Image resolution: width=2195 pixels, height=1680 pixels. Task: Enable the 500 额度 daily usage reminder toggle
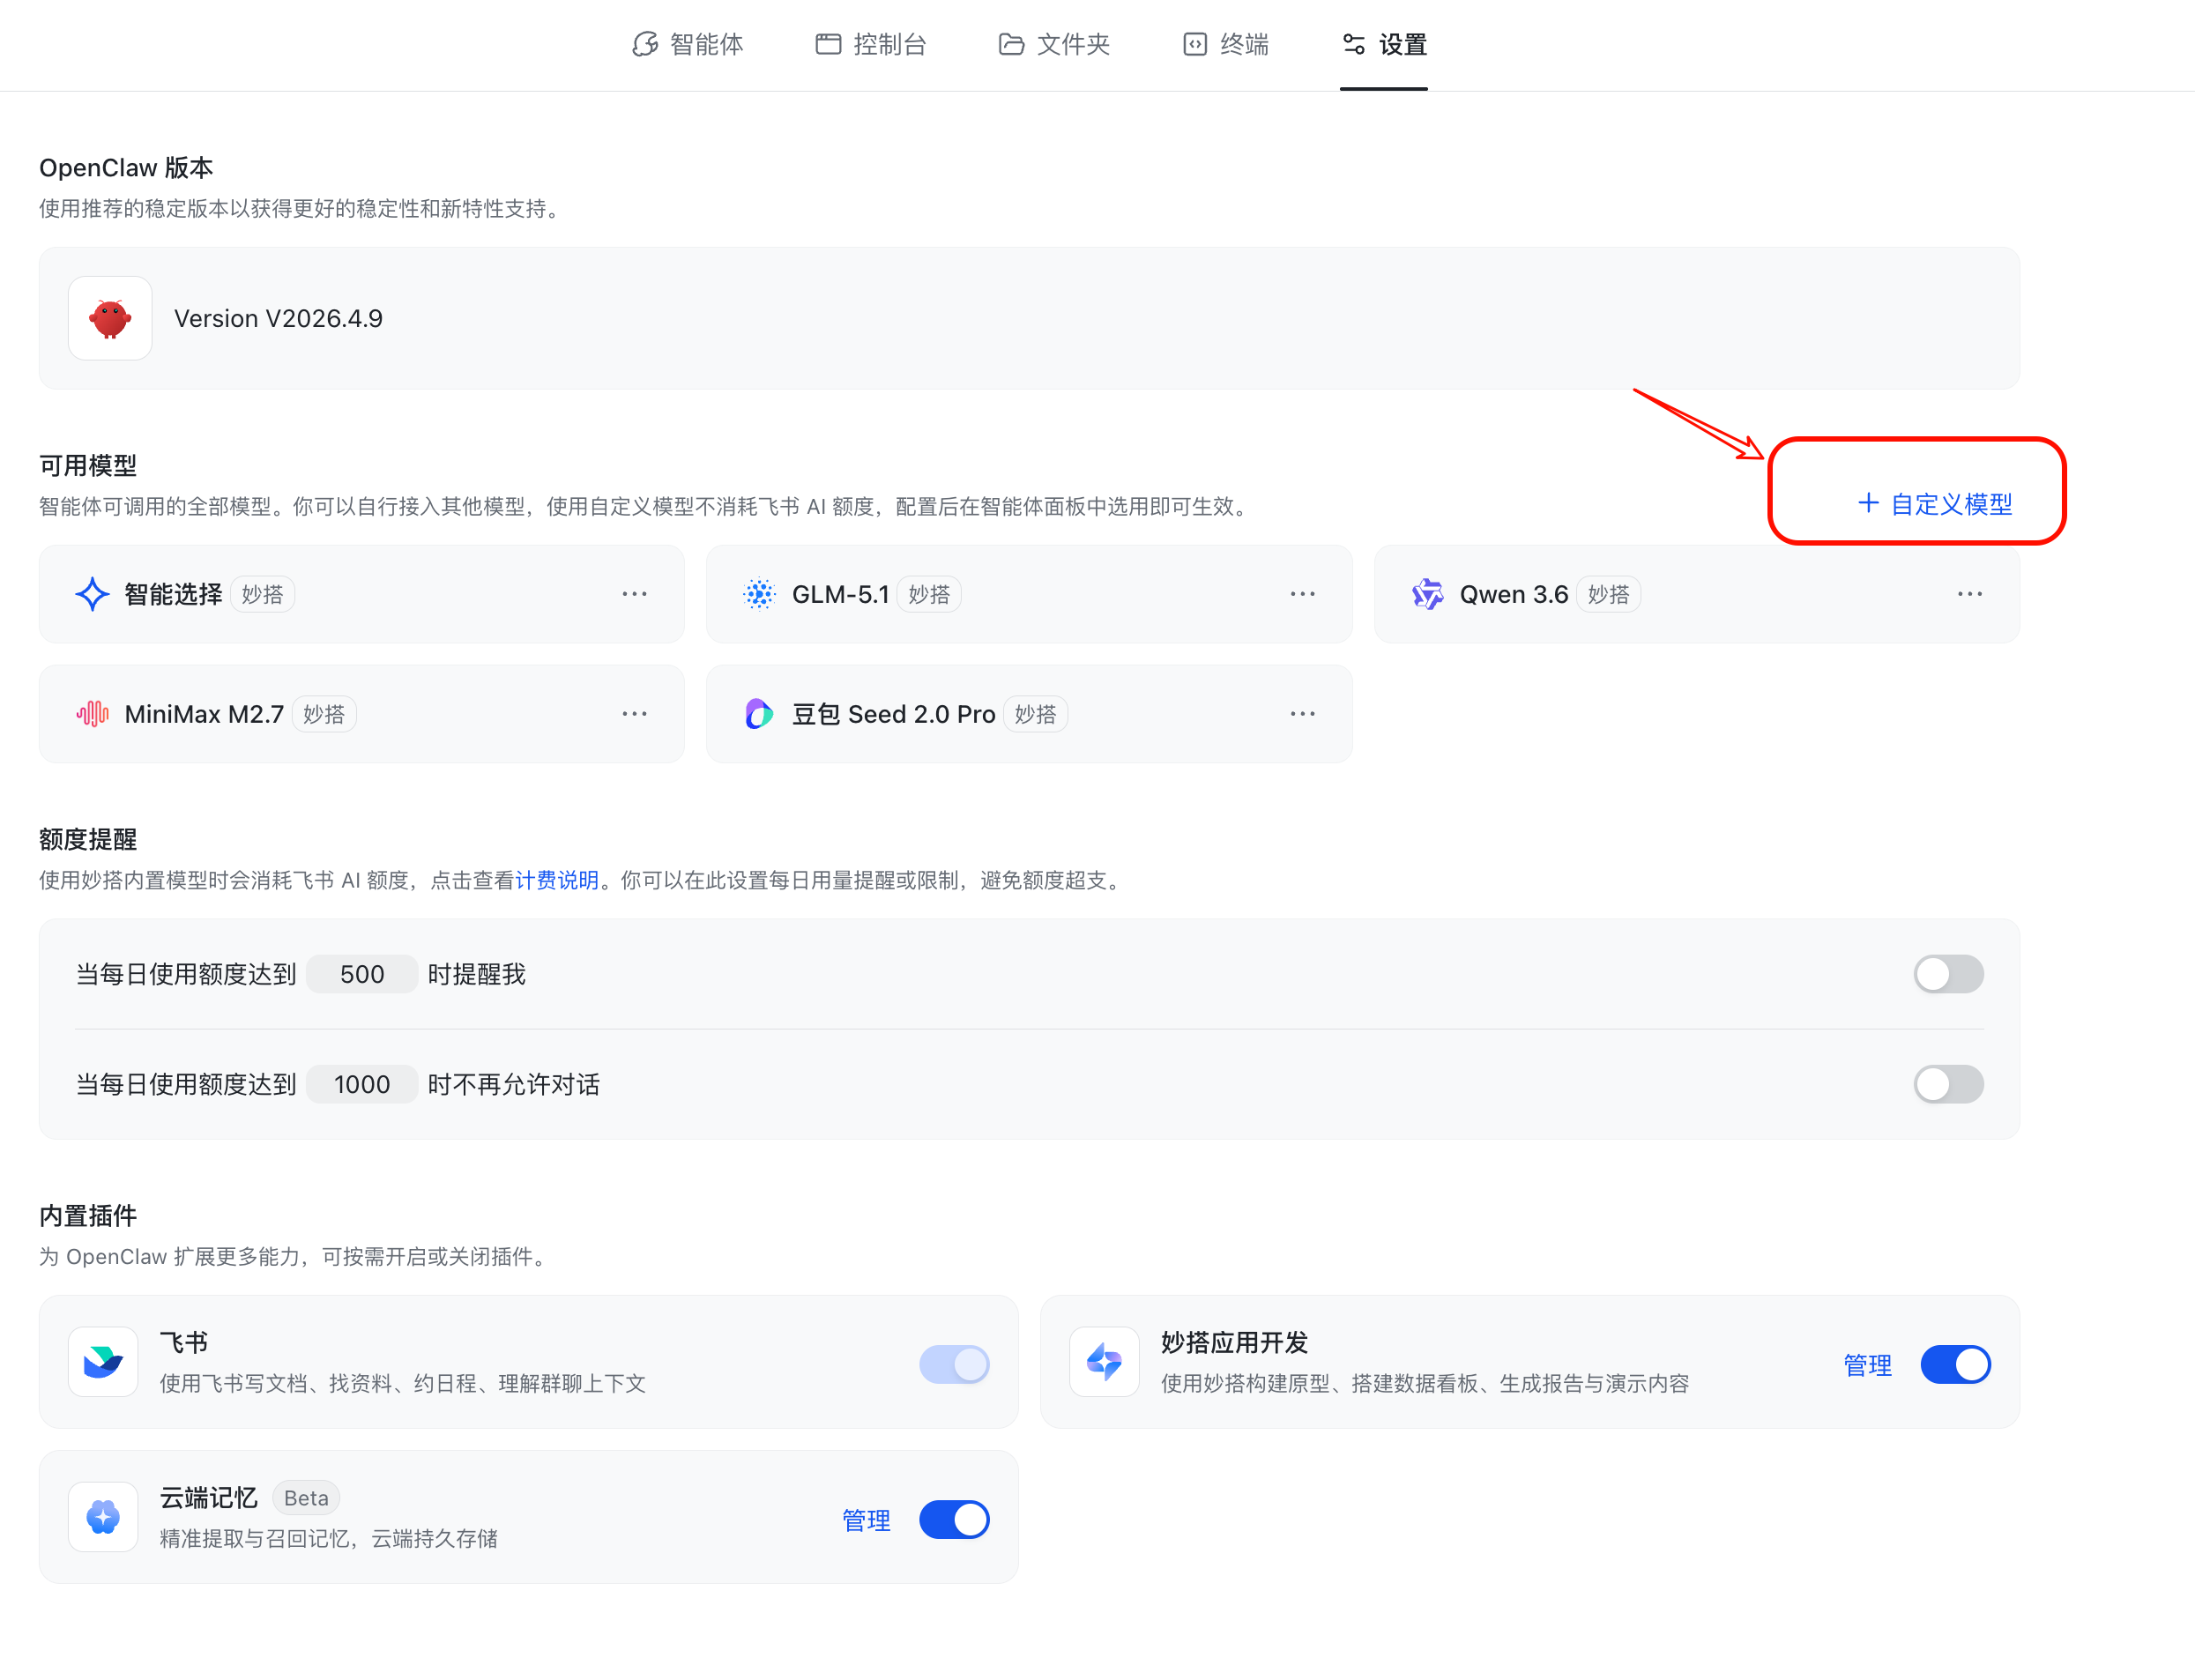1947,973
